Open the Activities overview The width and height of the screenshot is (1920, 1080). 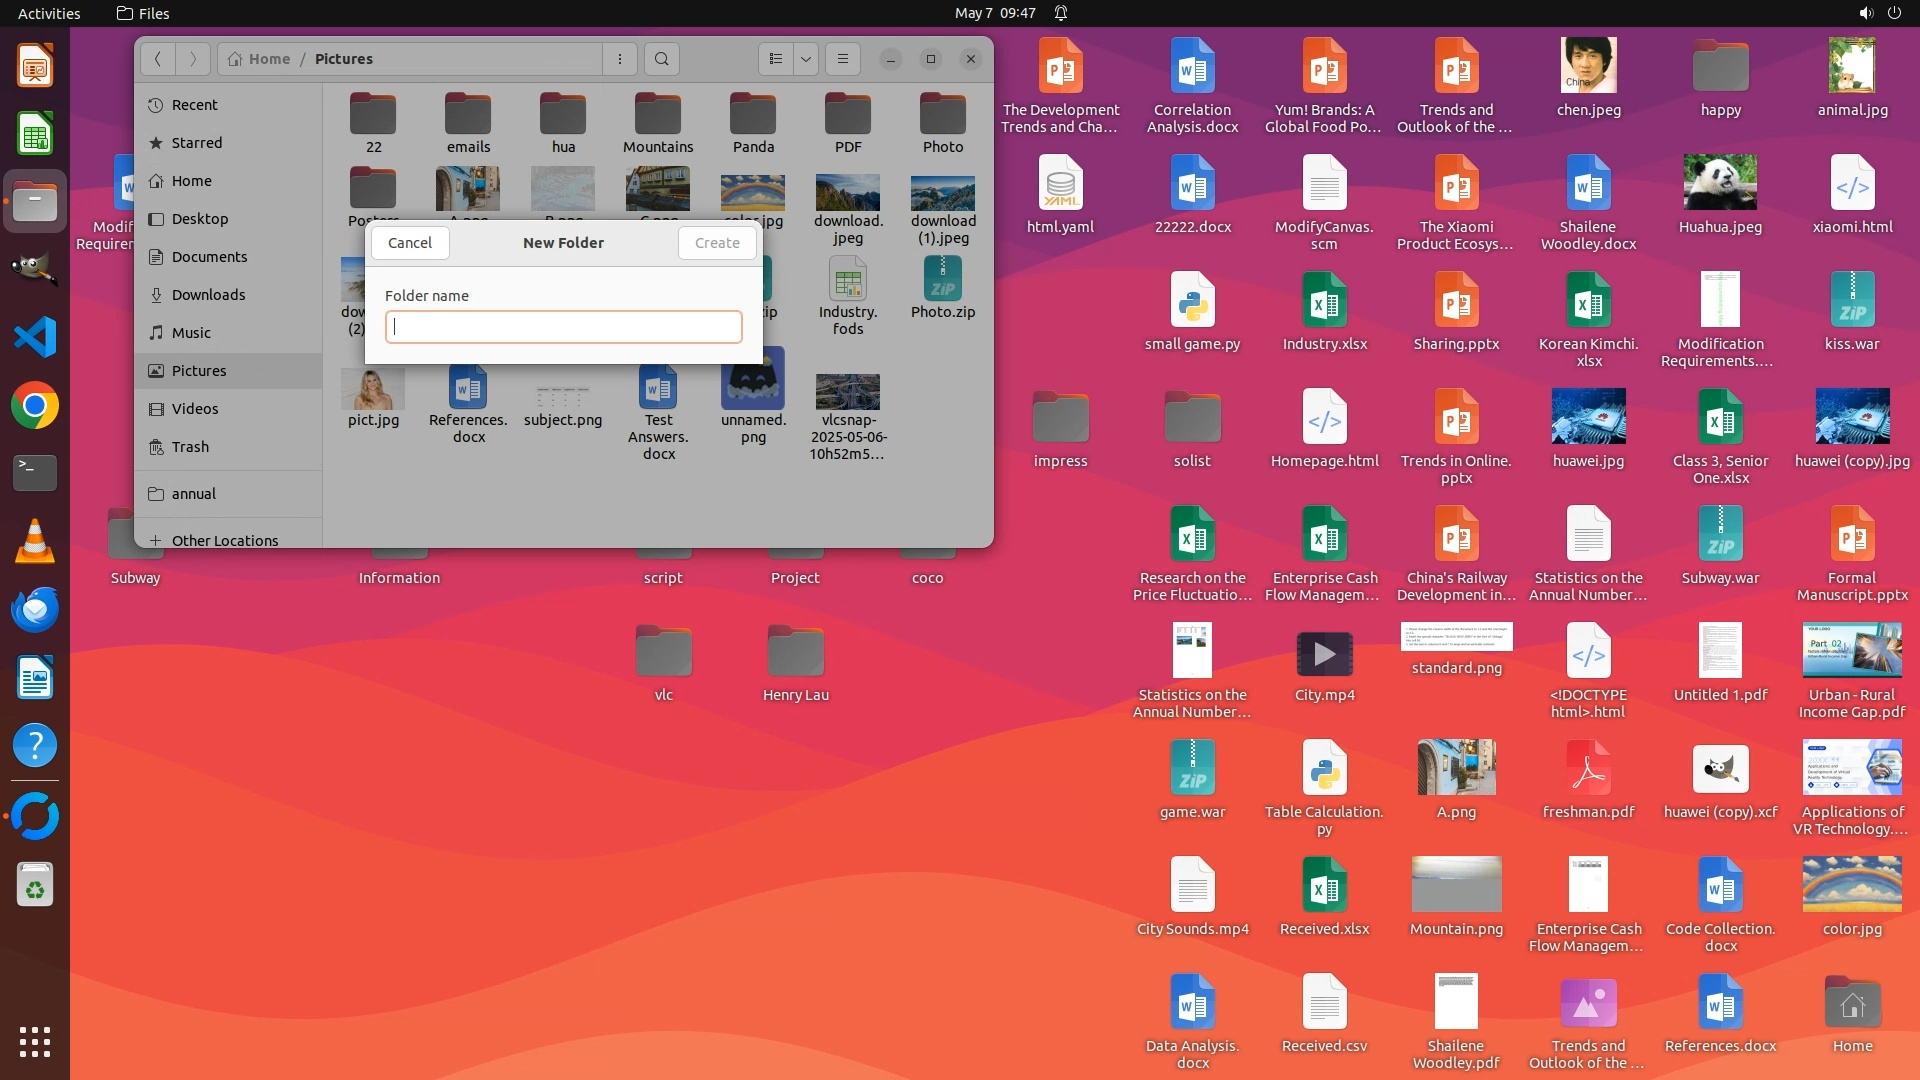point(49,13)
